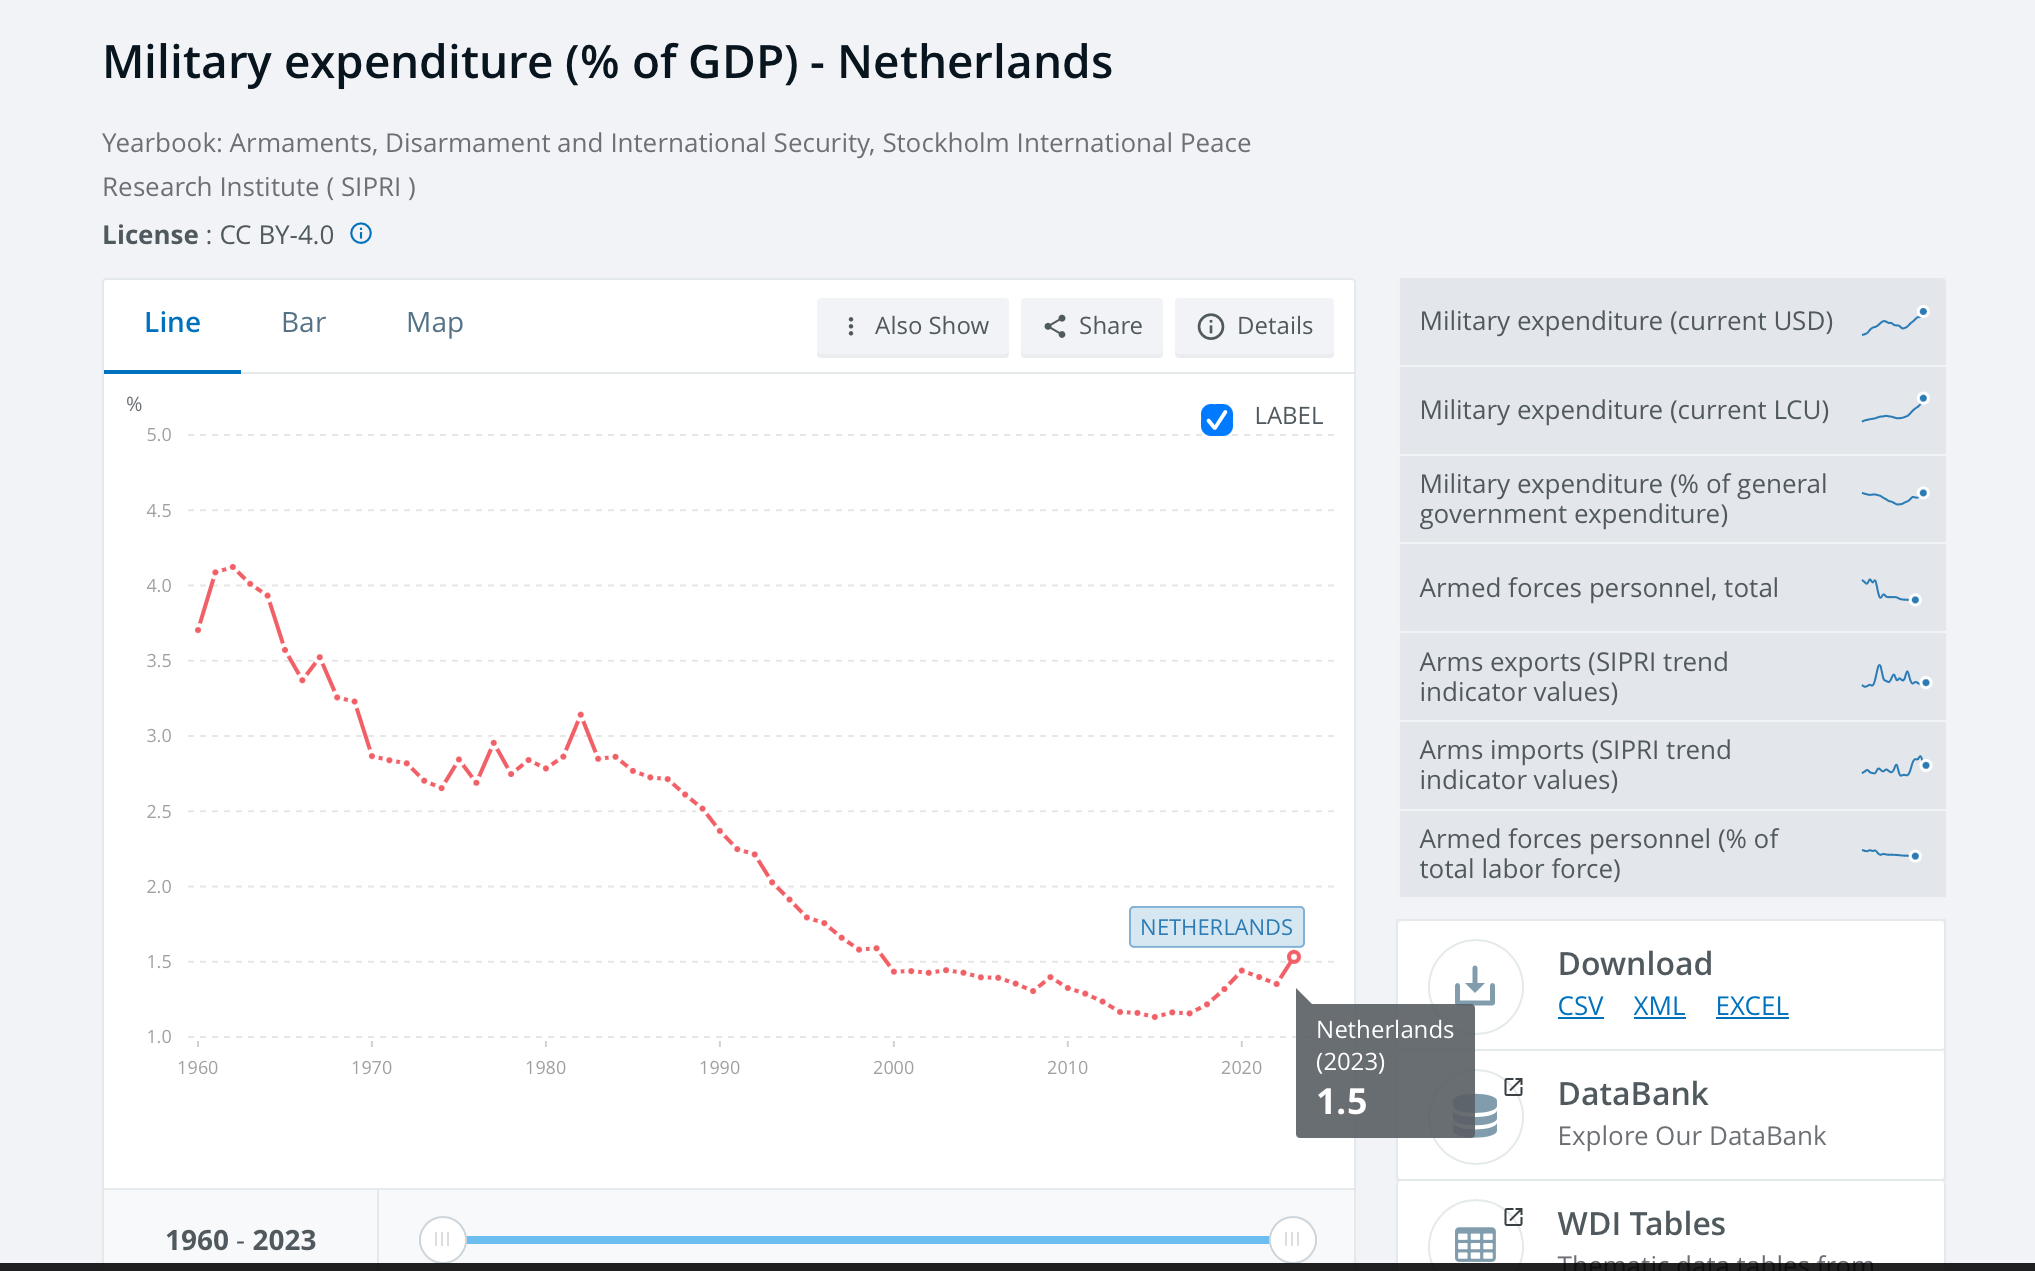
Task: Click the license info icon
Action: coord(361,234)
